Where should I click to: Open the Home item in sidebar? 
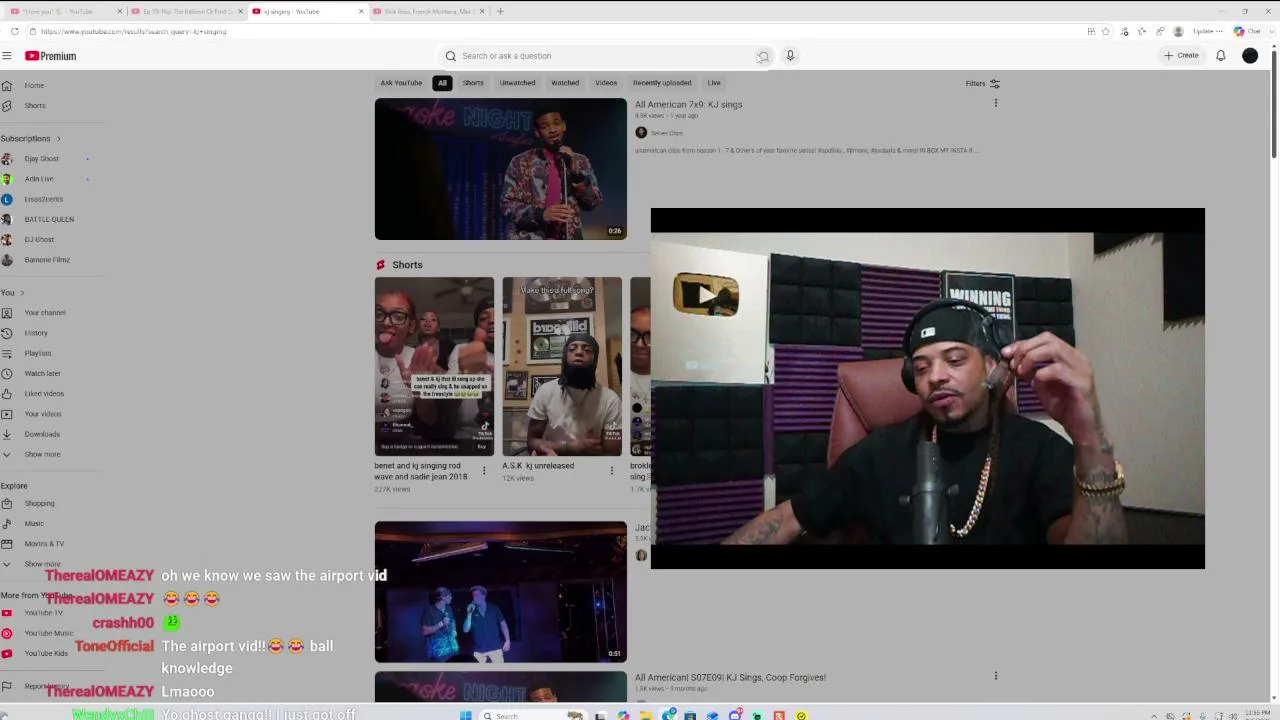[x=34, y=86]
